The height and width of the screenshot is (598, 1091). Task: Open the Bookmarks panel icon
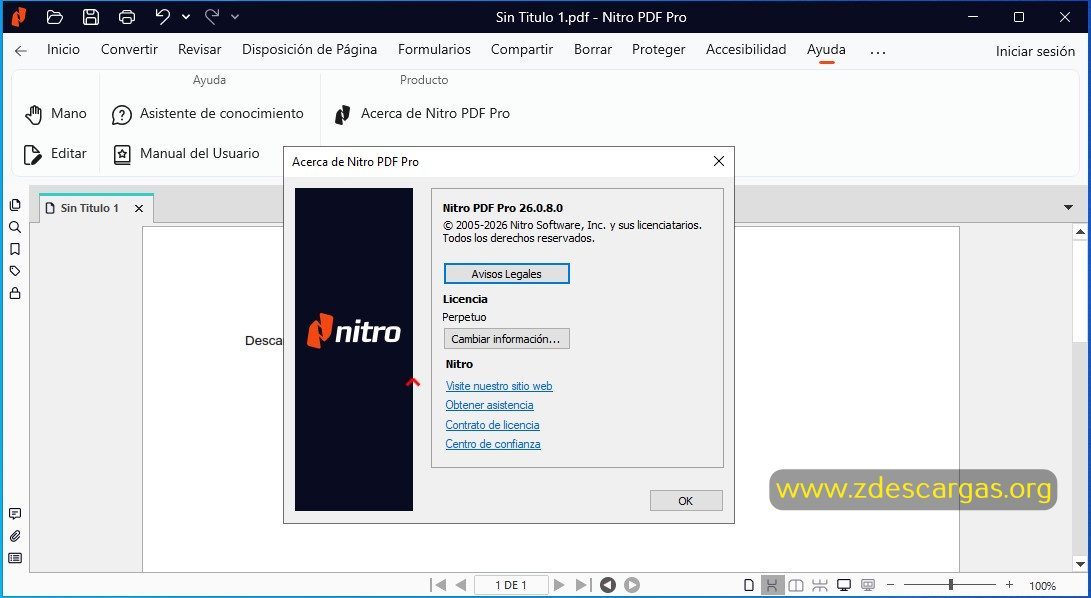click(x=15, y=249)
